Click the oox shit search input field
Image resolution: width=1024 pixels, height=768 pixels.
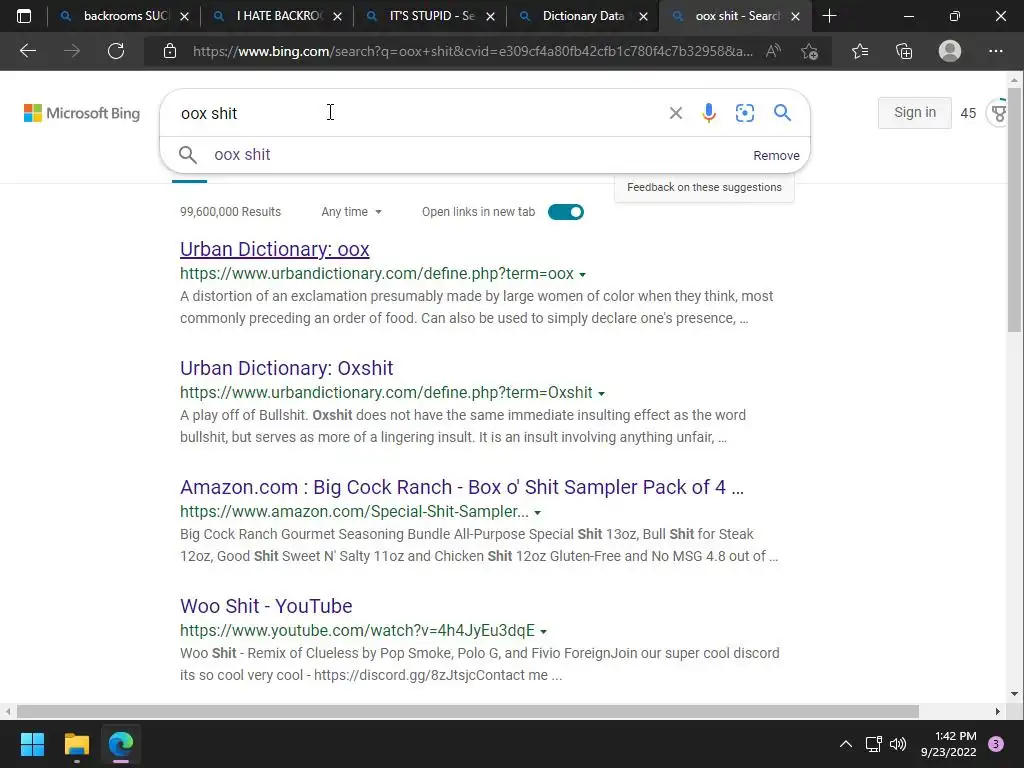pos(418,113)
